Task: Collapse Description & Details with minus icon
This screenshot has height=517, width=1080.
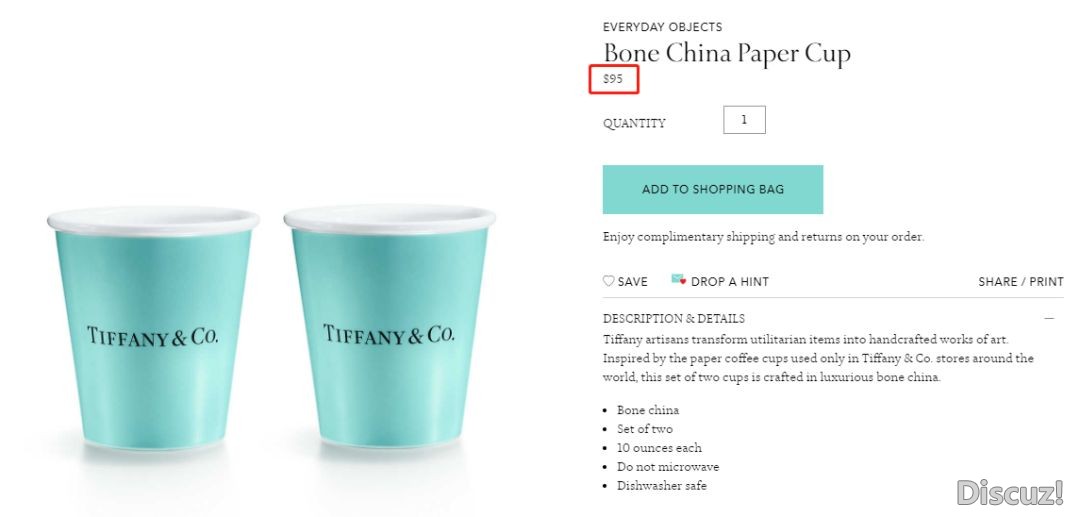Action: 1049,319
